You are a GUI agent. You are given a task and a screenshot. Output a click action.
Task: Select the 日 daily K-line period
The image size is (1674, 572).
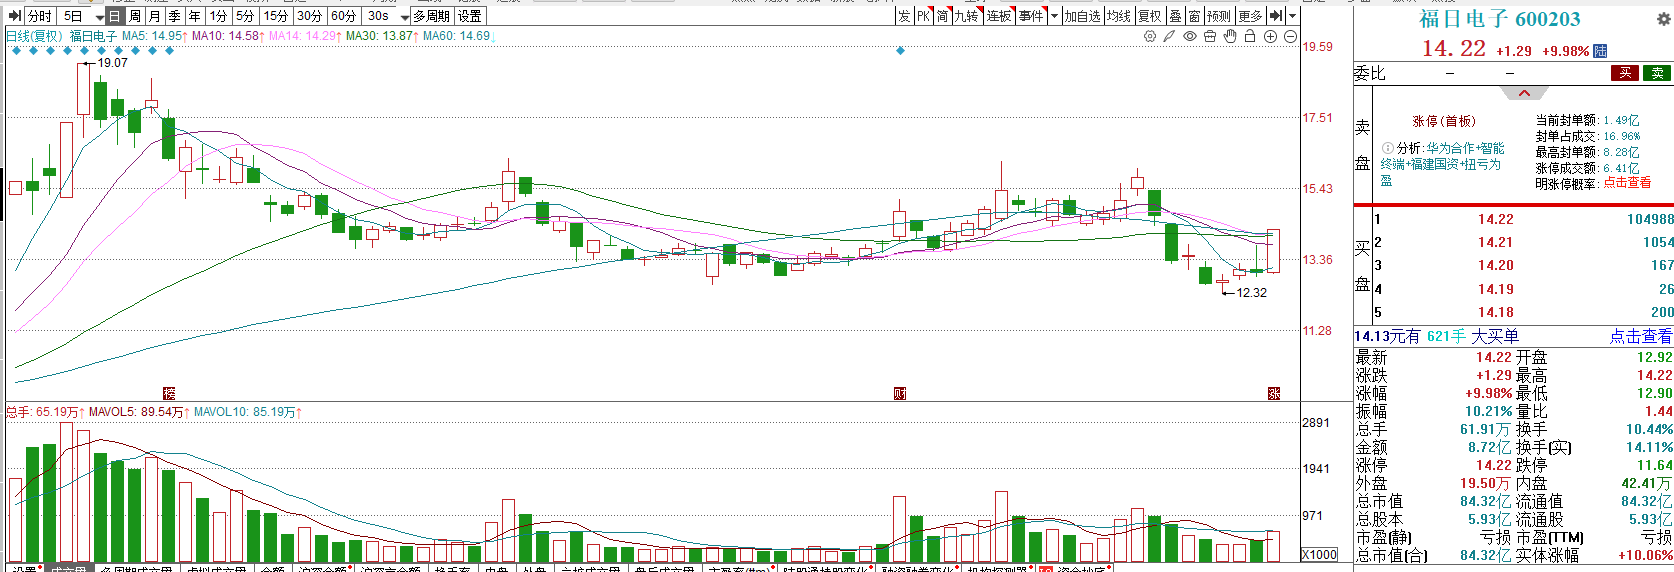[115, 16]
